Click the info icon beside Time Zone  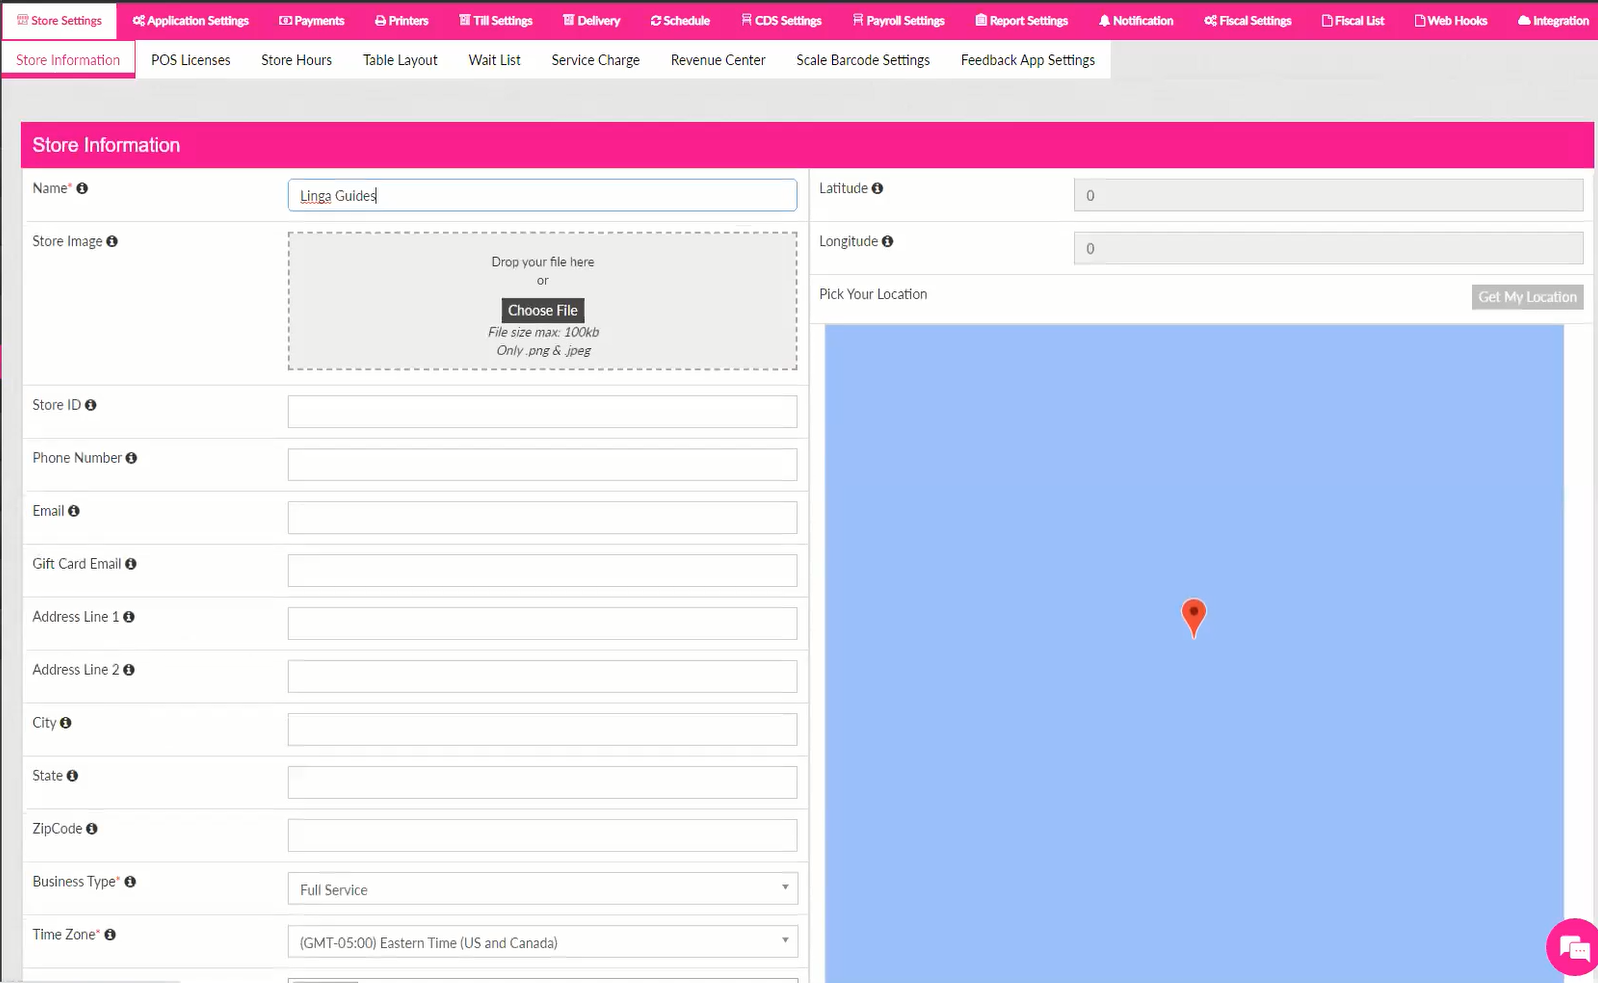tap(110, 935)
